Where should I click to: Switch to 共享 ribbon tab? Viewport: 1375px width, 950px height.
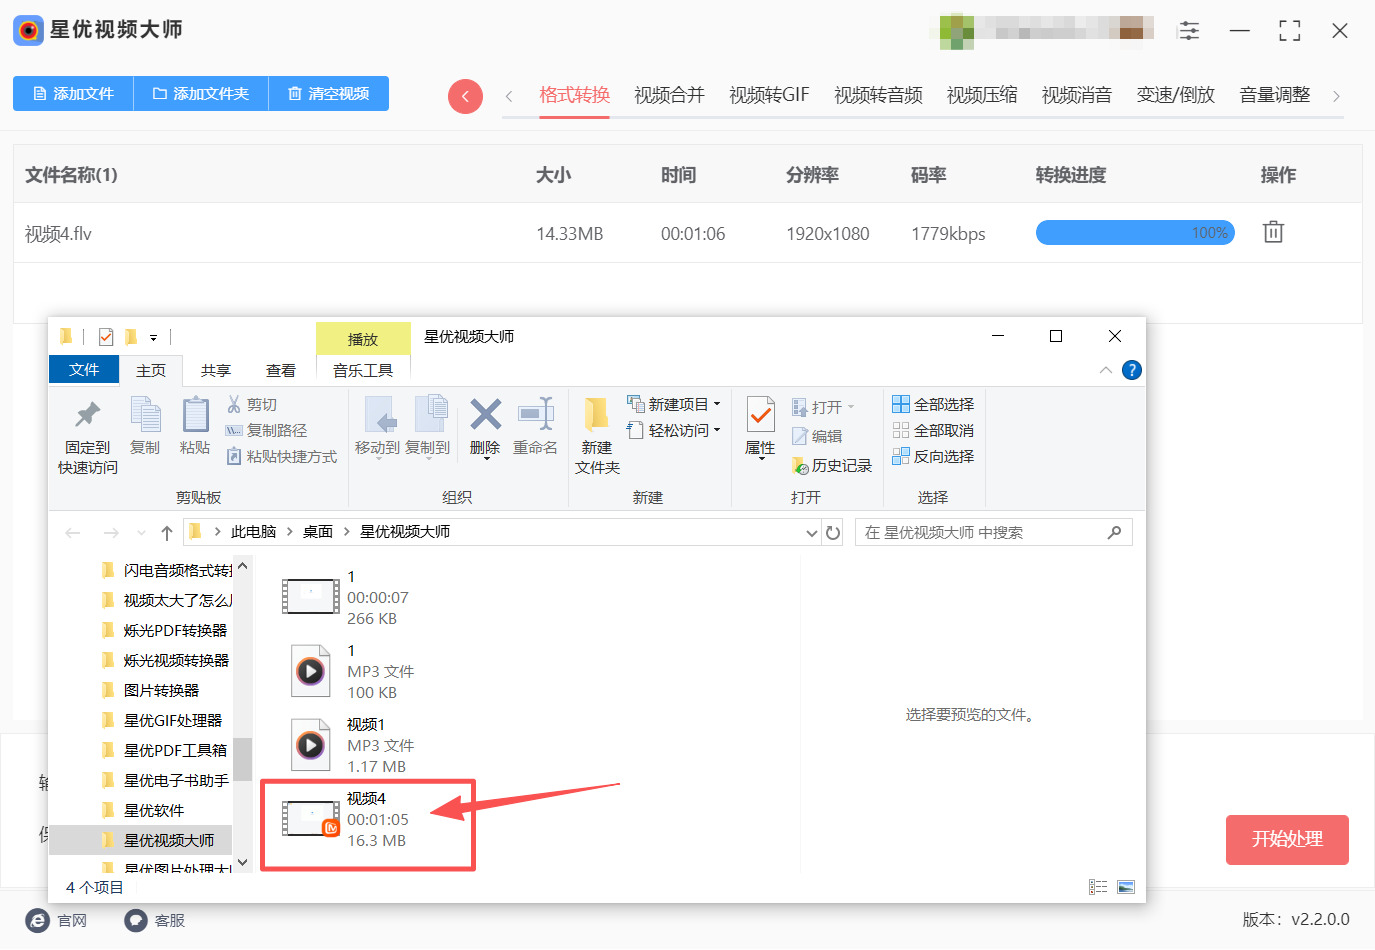(x=215, y=371)
